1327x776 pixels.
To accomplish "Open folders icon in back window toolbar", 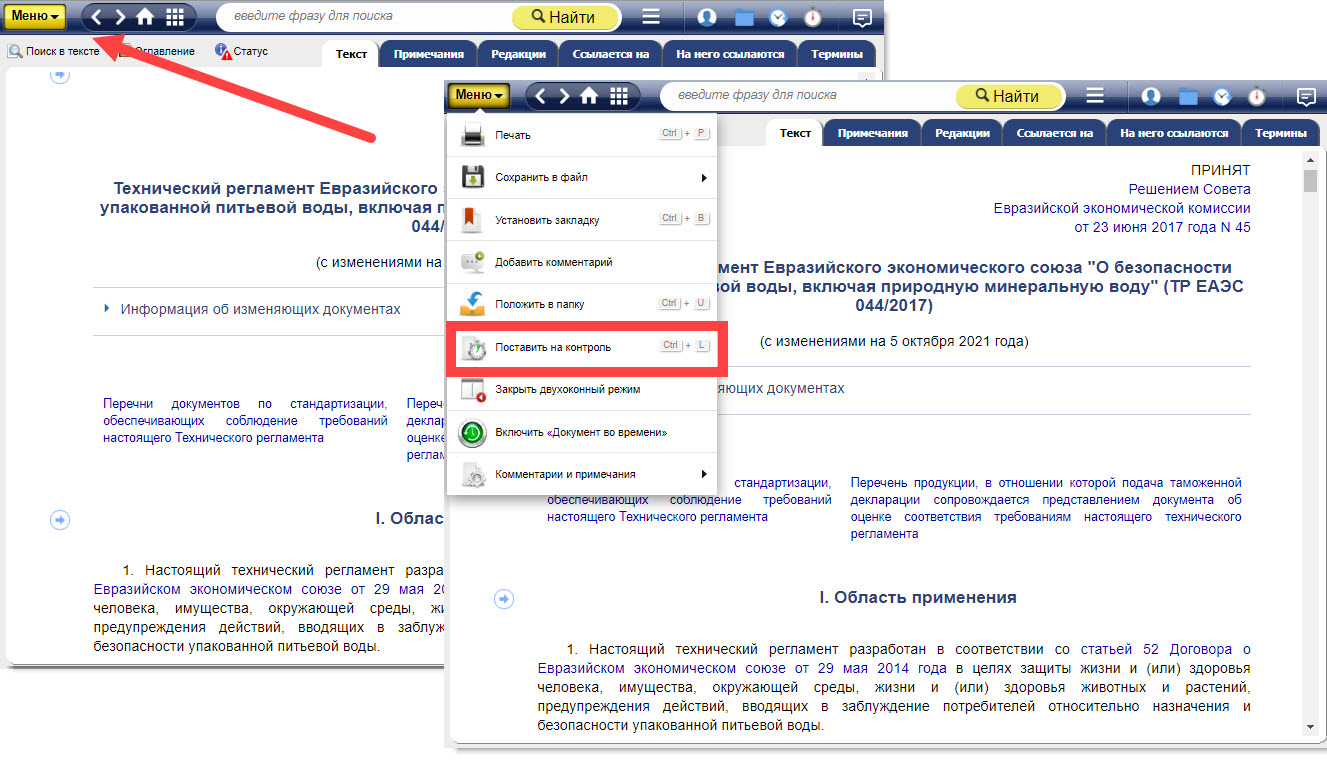I will pos(744,16).
